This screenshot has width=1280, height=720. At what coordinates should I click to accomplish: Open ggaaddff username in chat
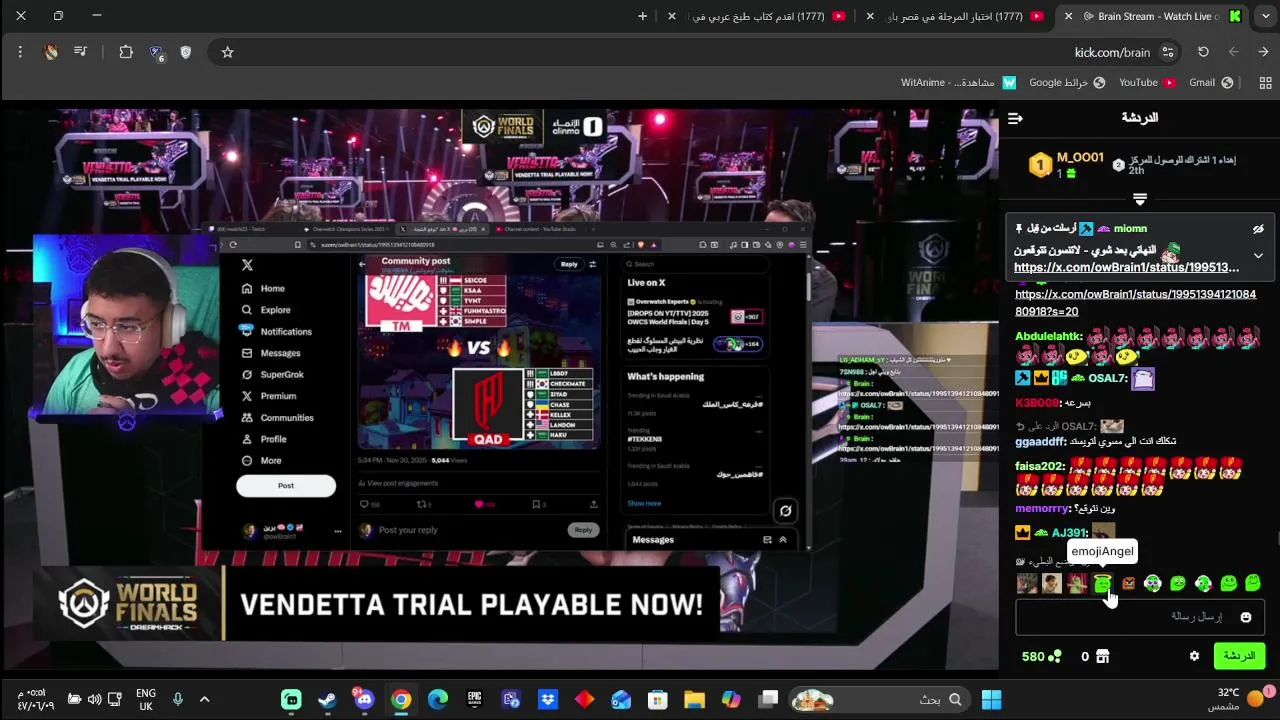[x=1040, y=441]
